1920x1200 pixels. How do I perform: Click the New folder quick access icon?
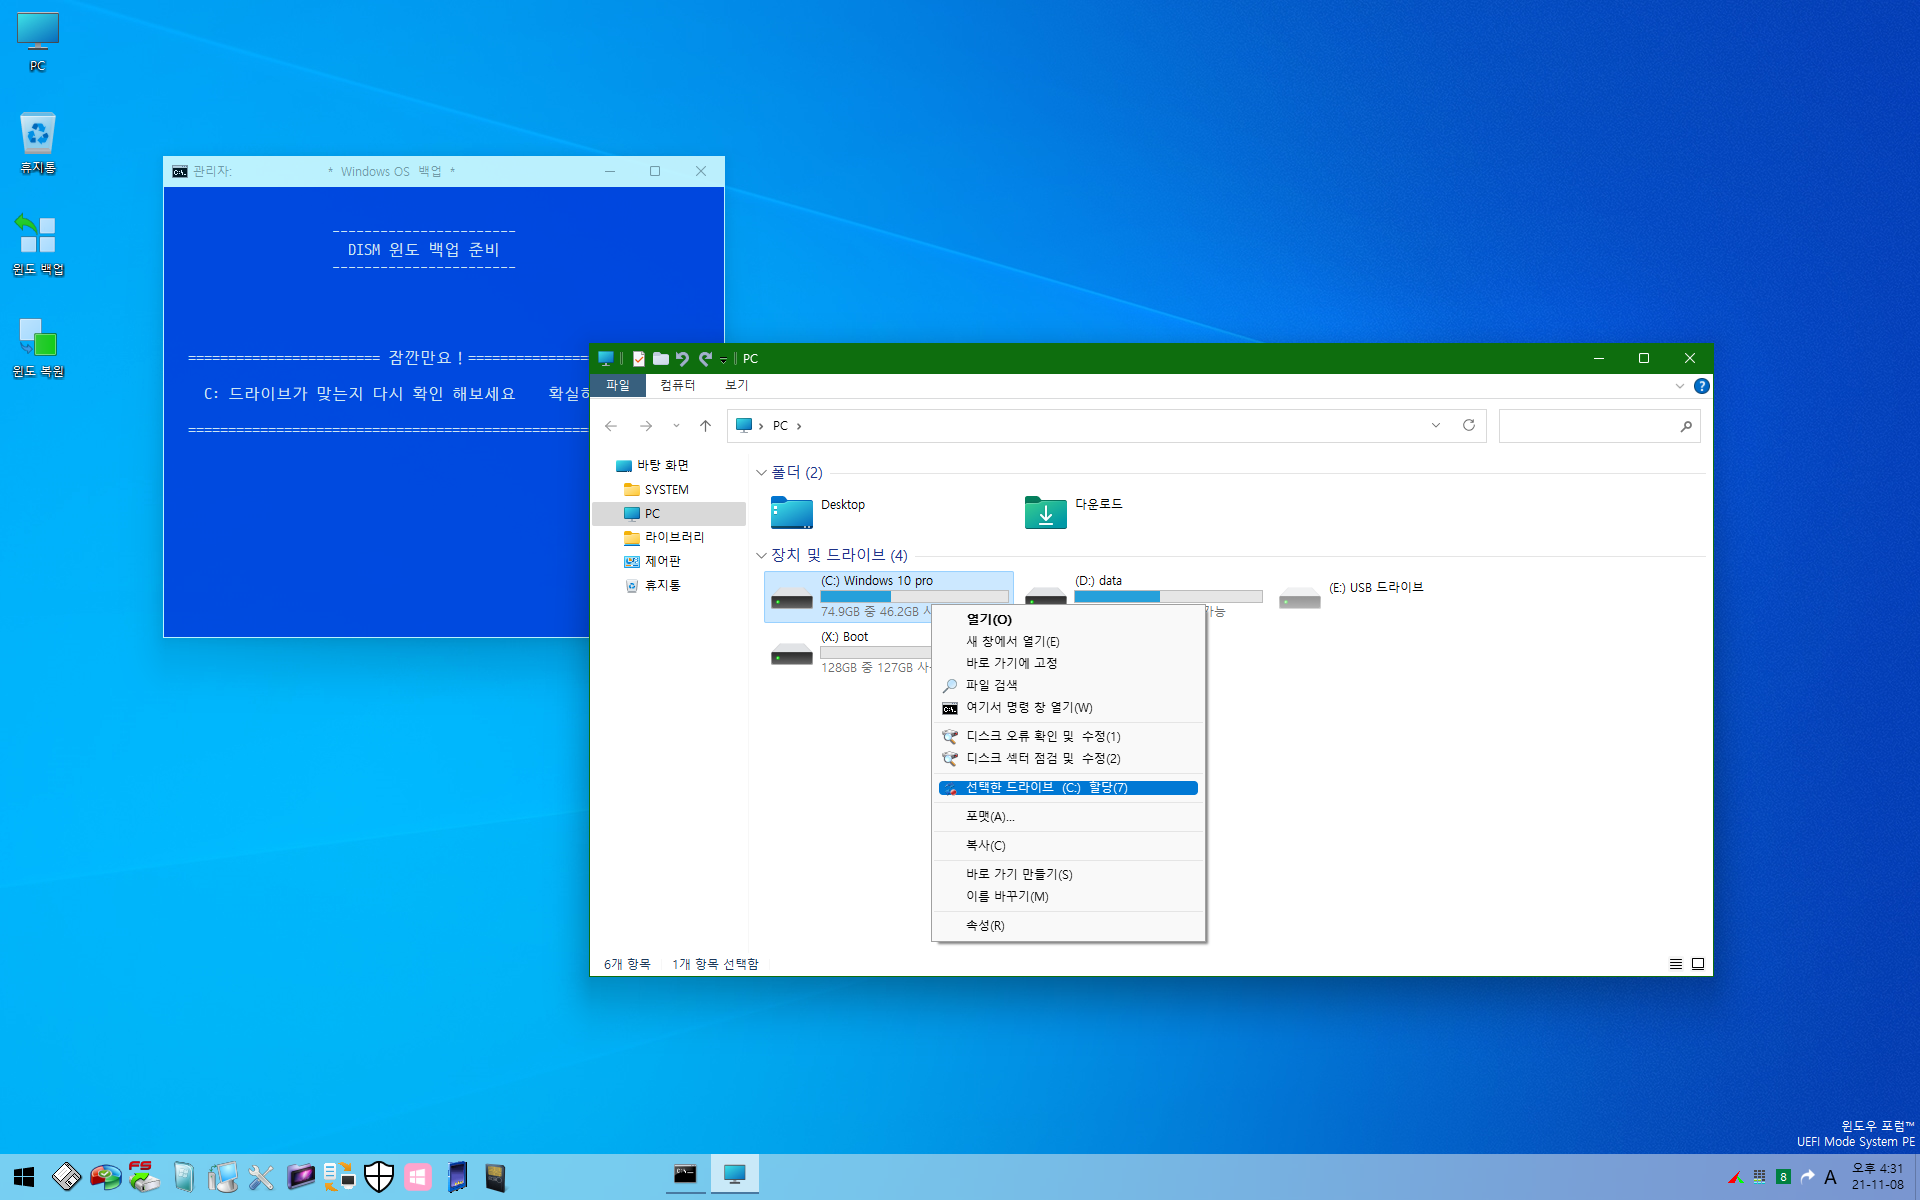coord(661,359)
